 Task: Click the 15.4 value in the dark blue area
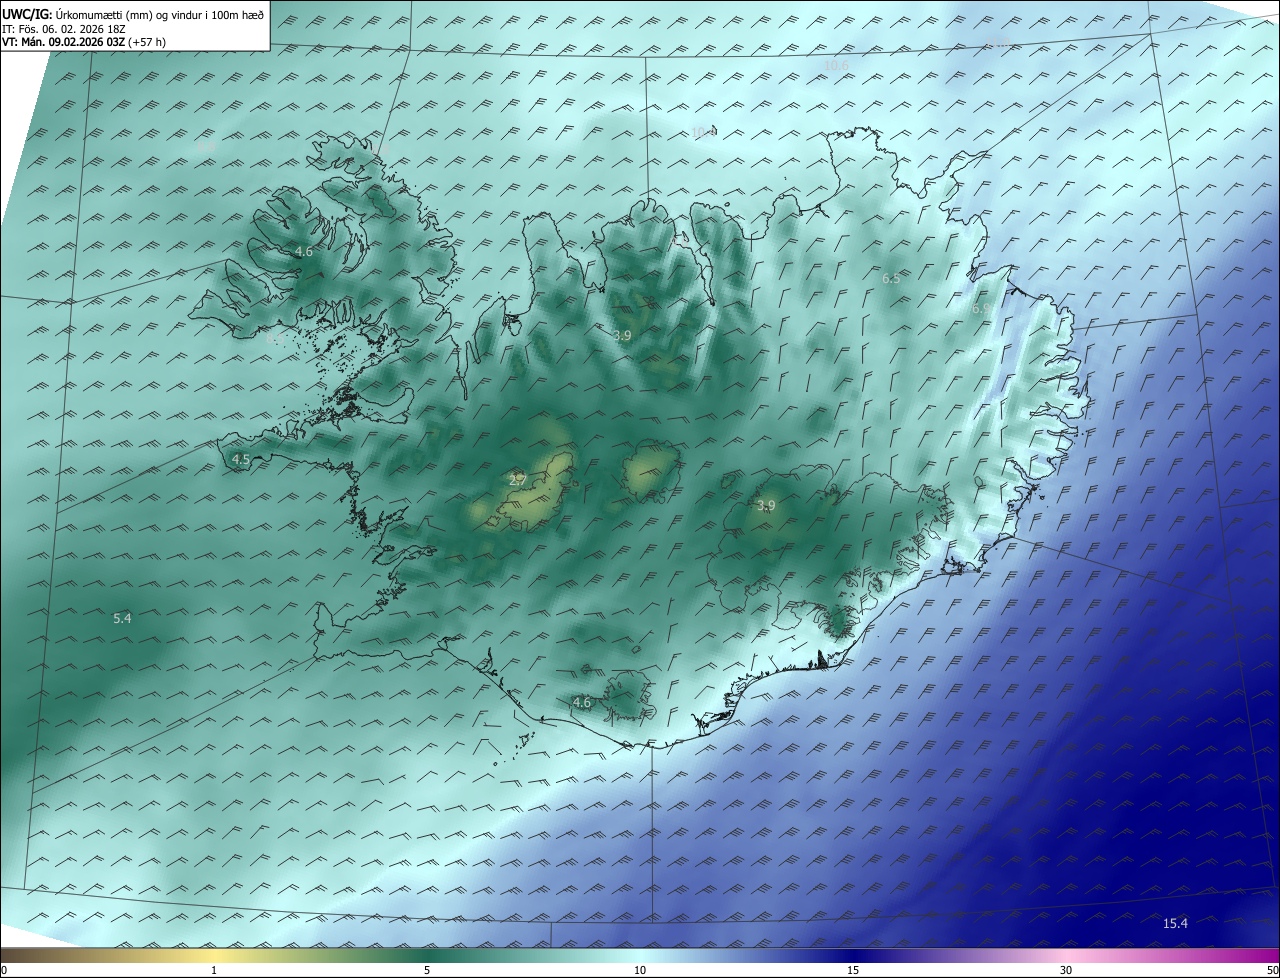click(1175, 923)
